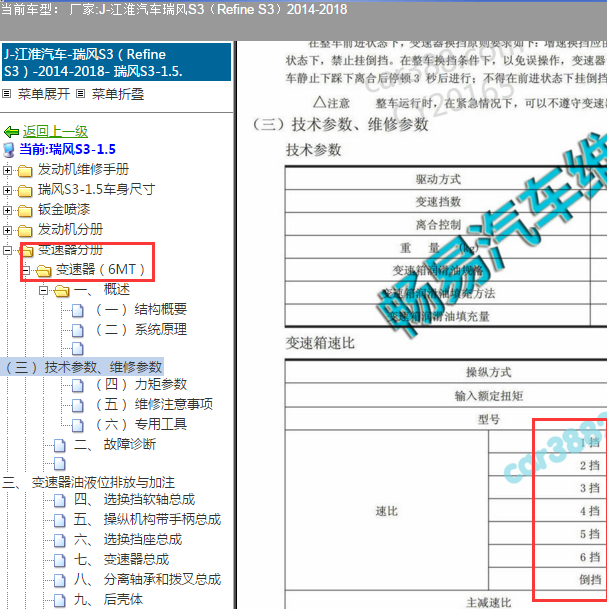The width and height of the screenshot is (607, 609).
Task: Open the 五、操纵机构带手柄总成 section
Action: (x=148, y=520)
